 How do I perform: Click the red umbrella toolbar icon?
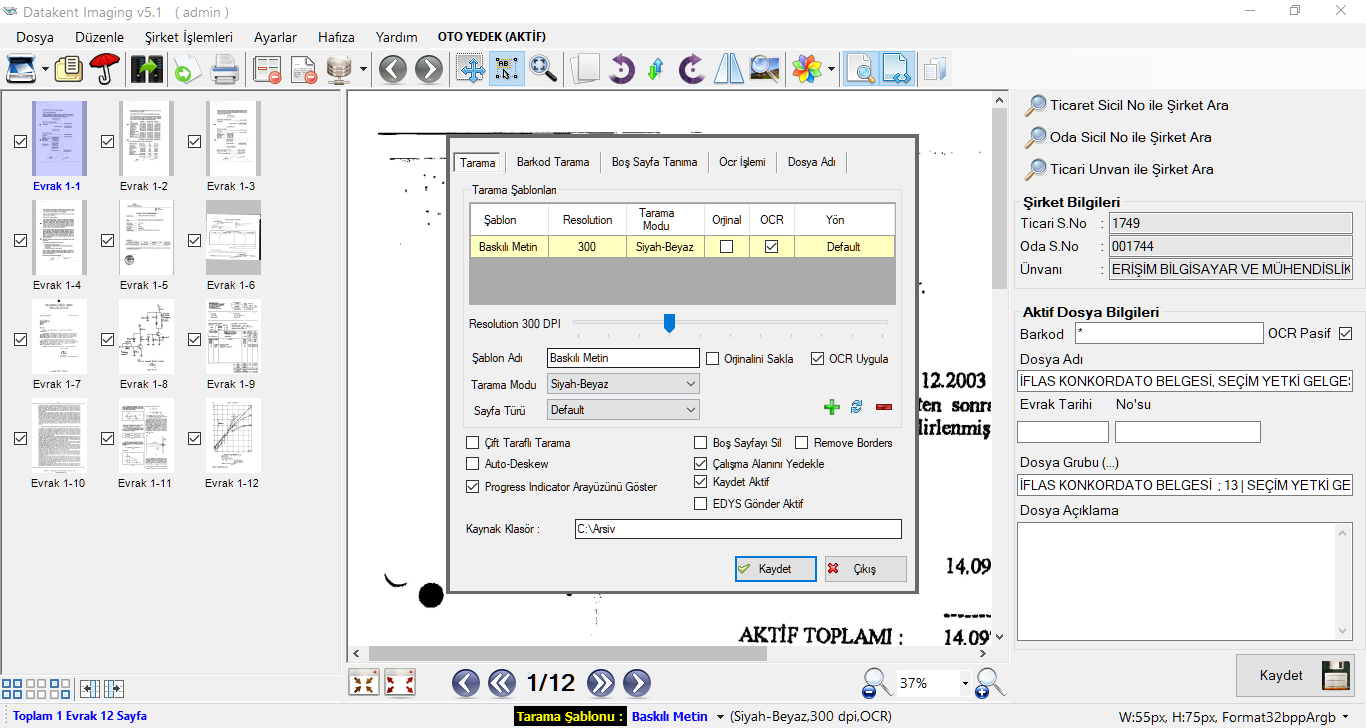104,69
